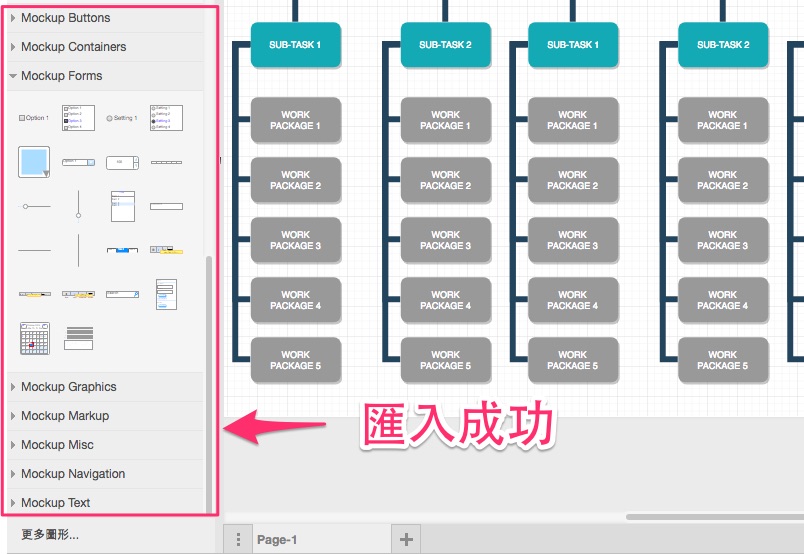
Task: Select the number spinner shape
Action: click(122, 163)
